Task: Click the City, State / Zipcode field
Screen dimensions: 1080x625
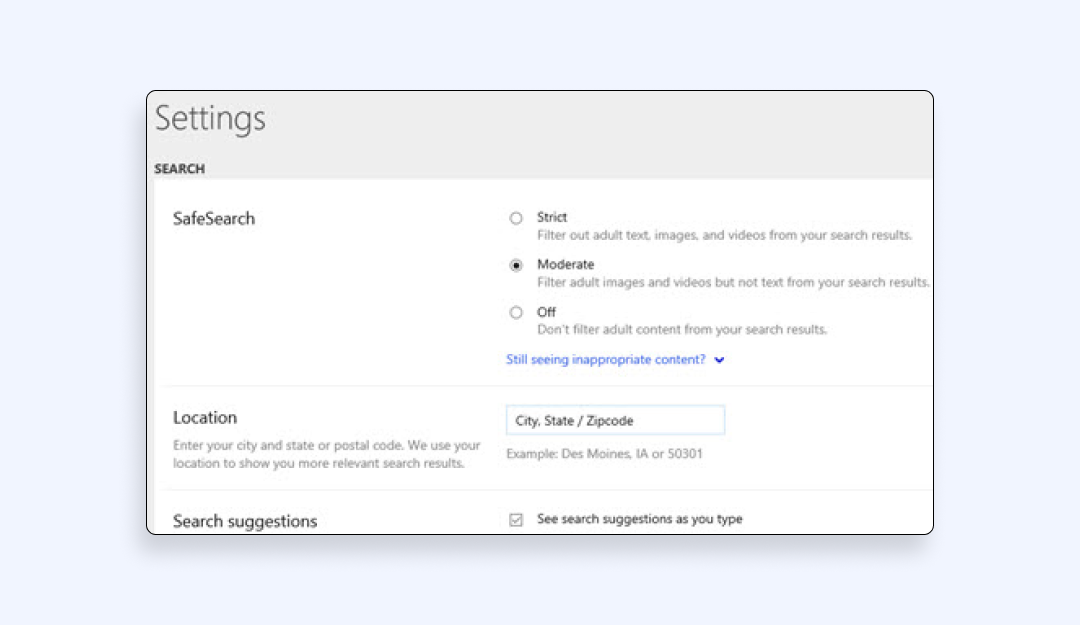Action: (x=615, y=421)
